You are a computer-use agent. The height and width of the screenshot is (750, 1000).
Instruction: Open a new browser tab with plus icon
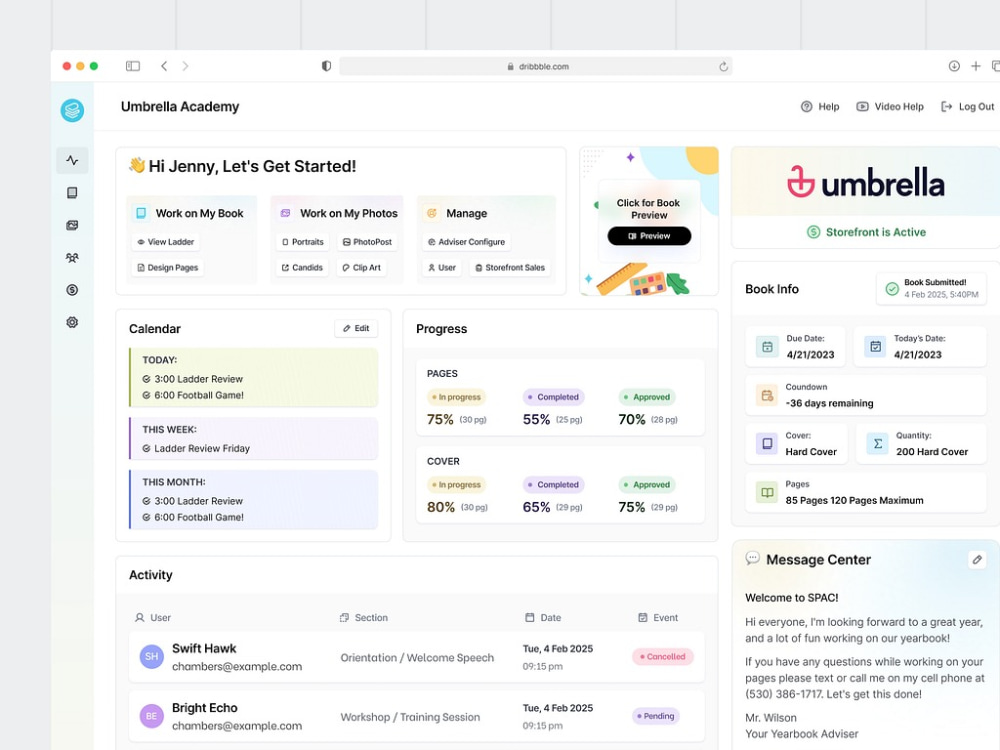point(976,66)
